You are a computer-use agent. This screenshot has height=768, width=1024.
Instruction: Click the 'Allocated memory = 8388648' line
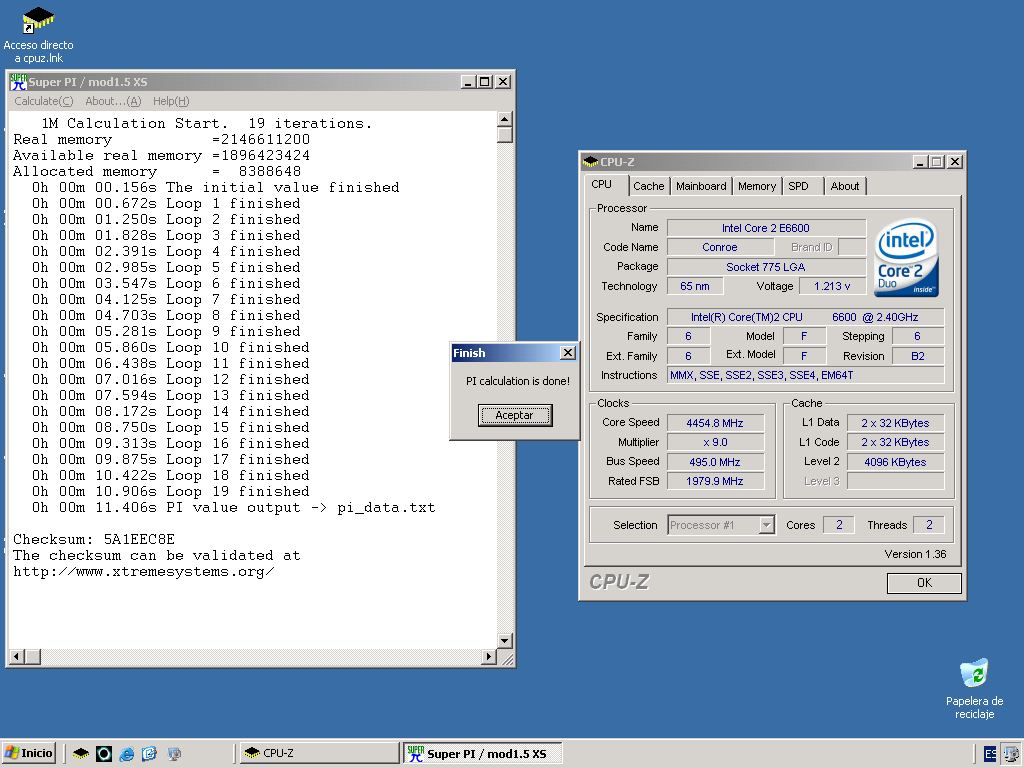click(157, 171)
